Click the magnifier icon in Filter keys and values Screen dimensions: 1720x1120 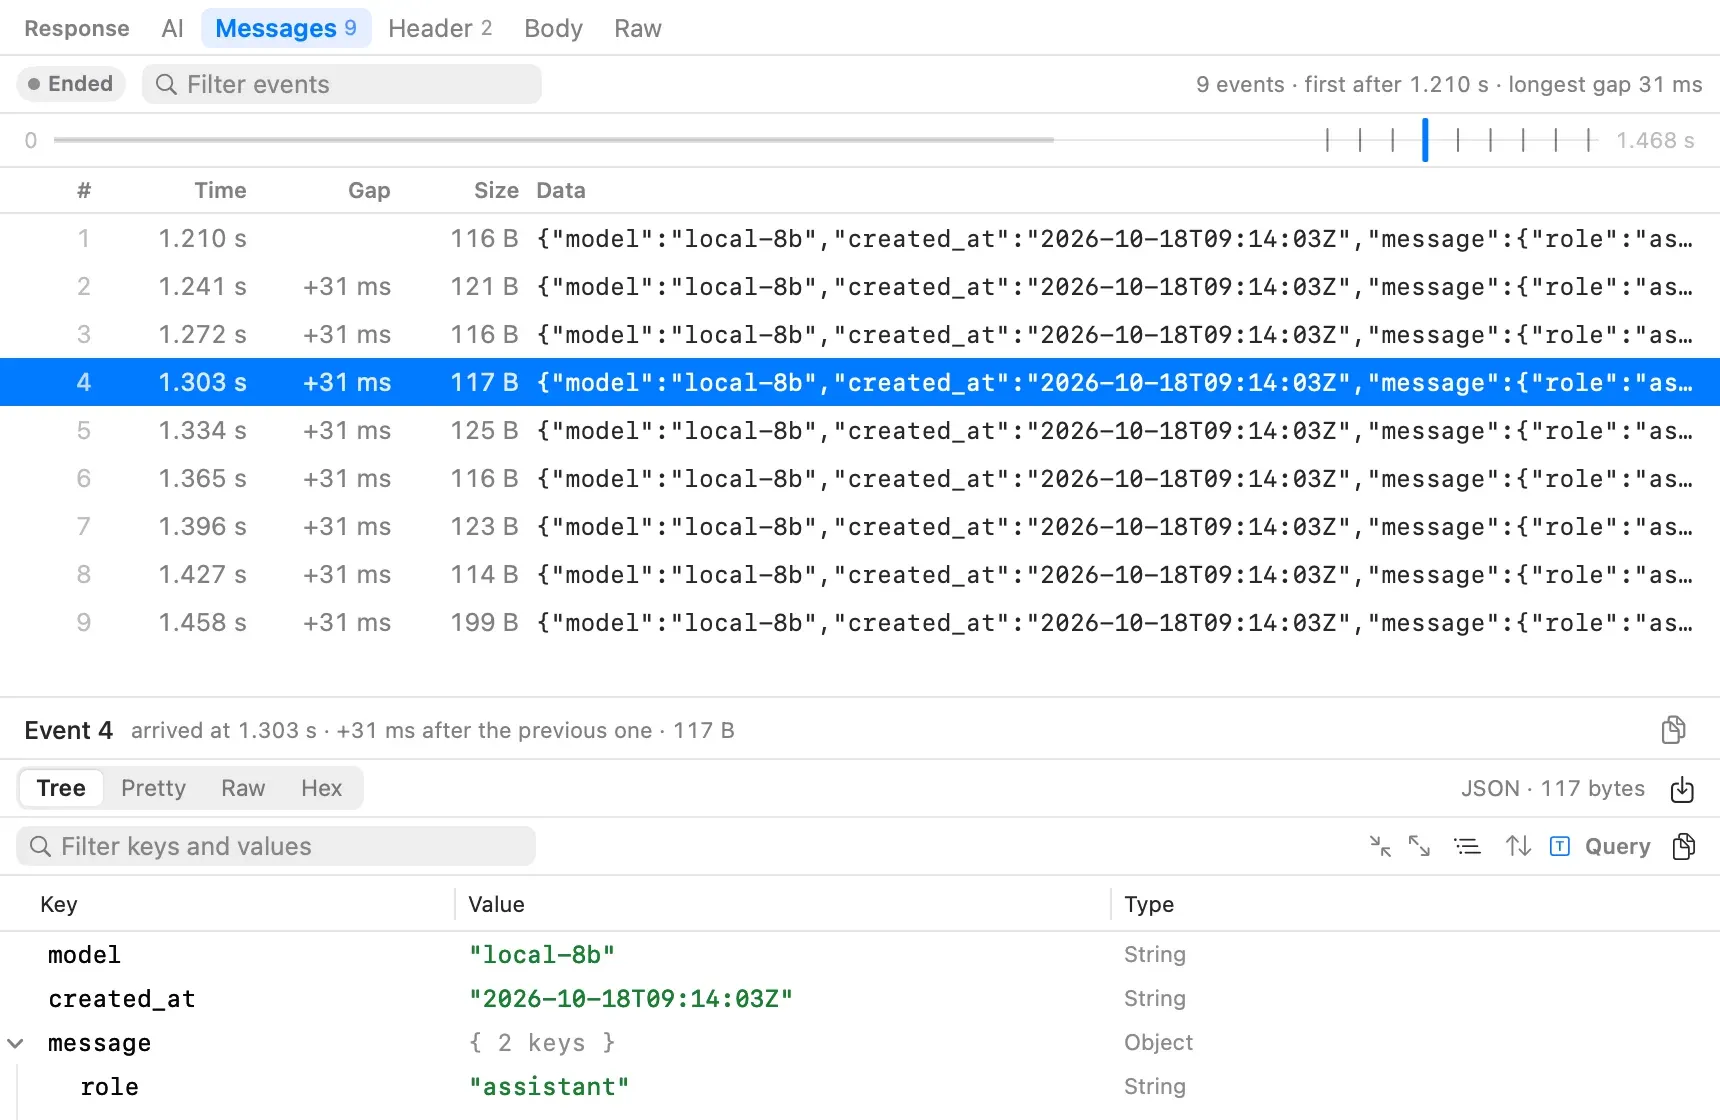tap(40, 846)
